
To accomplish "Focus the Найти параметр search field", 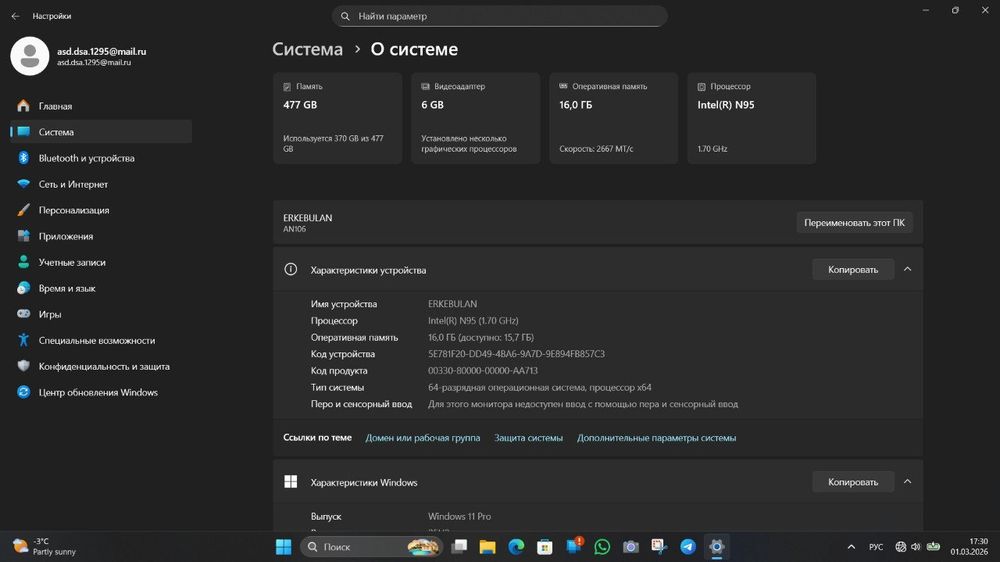I will coord(499,16).
